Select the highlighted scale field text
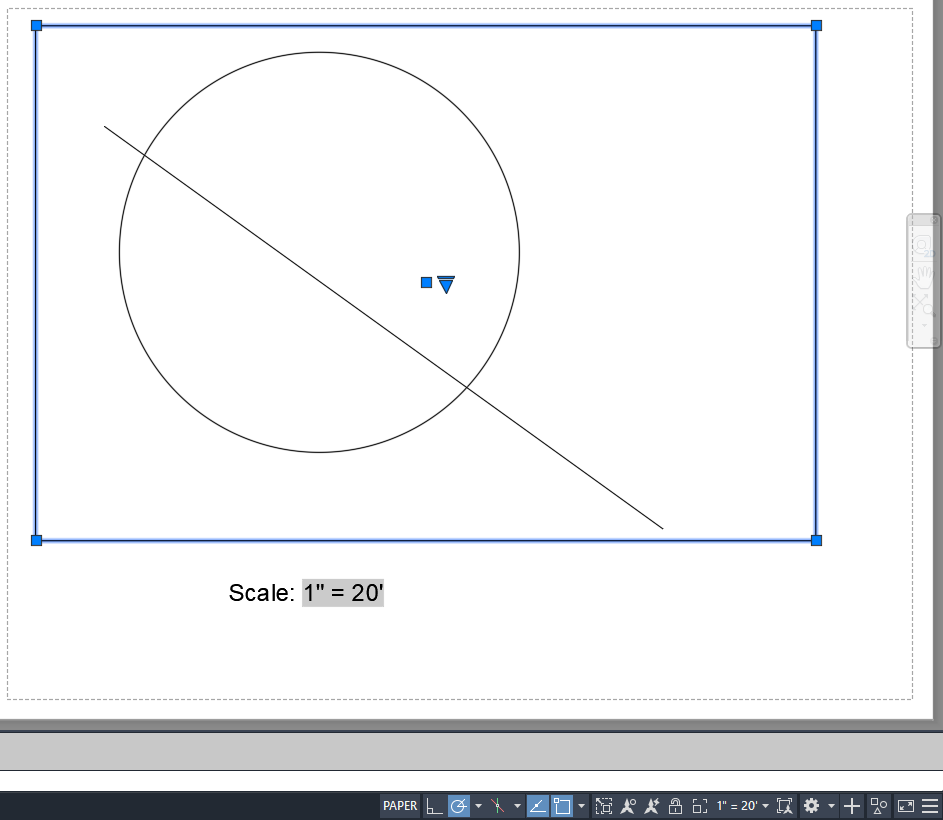Screen dimensions: 943x820 [x=342, y=592]
